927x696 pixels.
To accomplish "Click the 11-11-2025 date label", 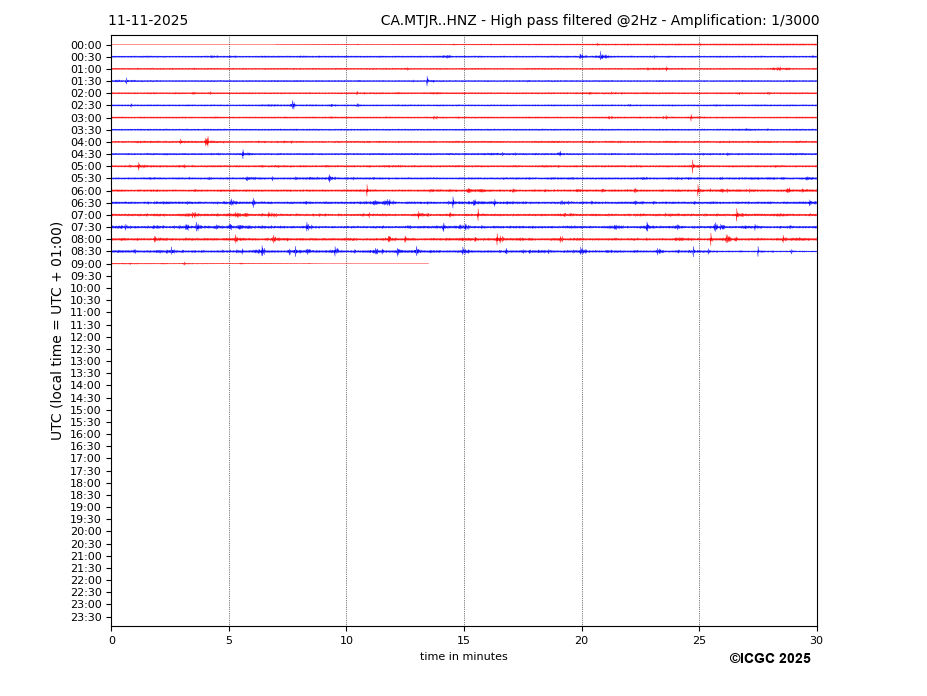I will (x=148, y=21).
